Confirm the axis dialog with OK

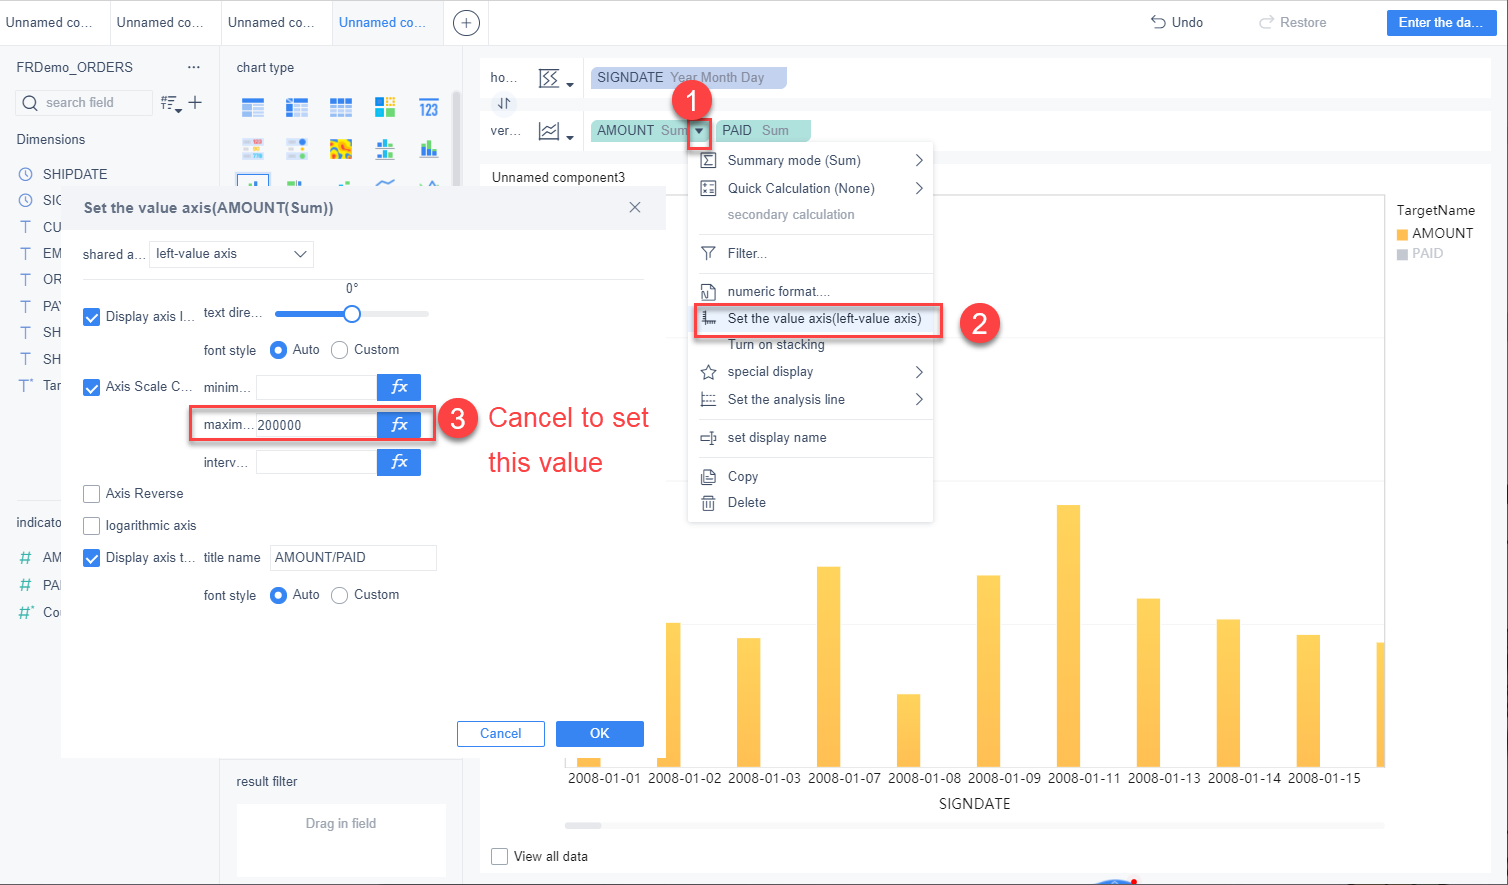[x=600, y=734]
